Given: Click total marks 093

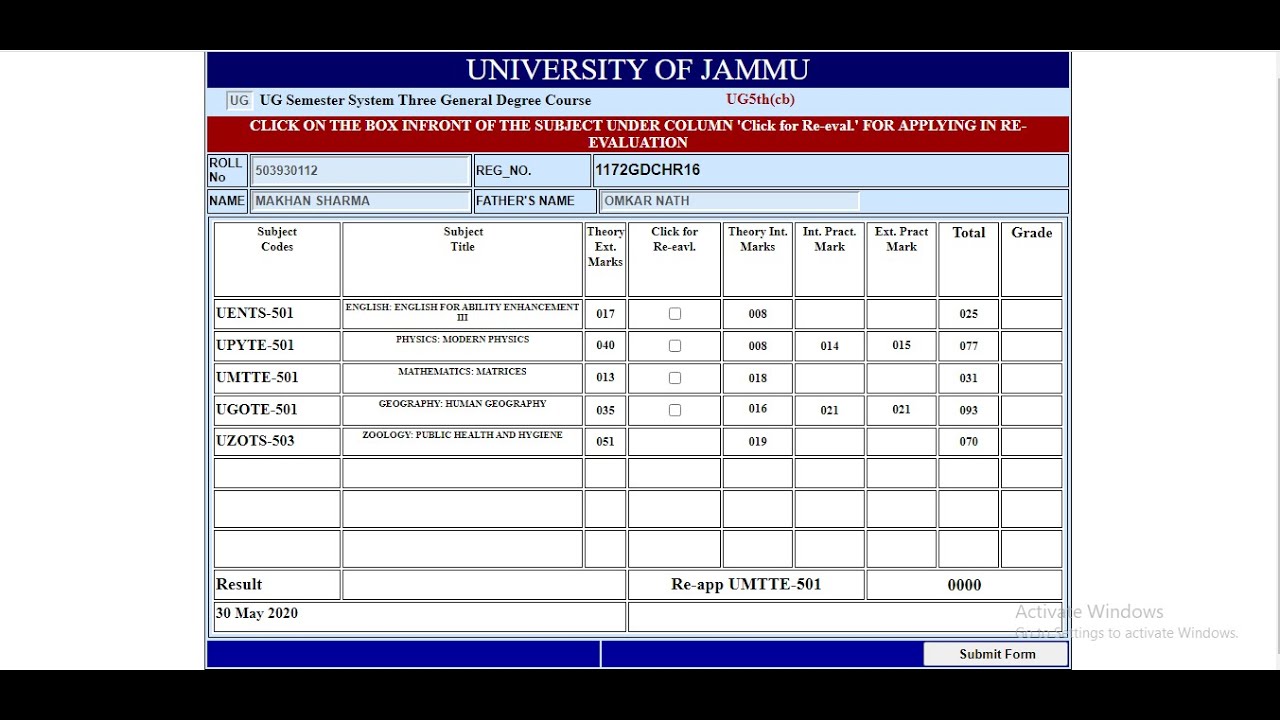Looking at the screenshot, I should pyautogui.click(x=968, y=410).
